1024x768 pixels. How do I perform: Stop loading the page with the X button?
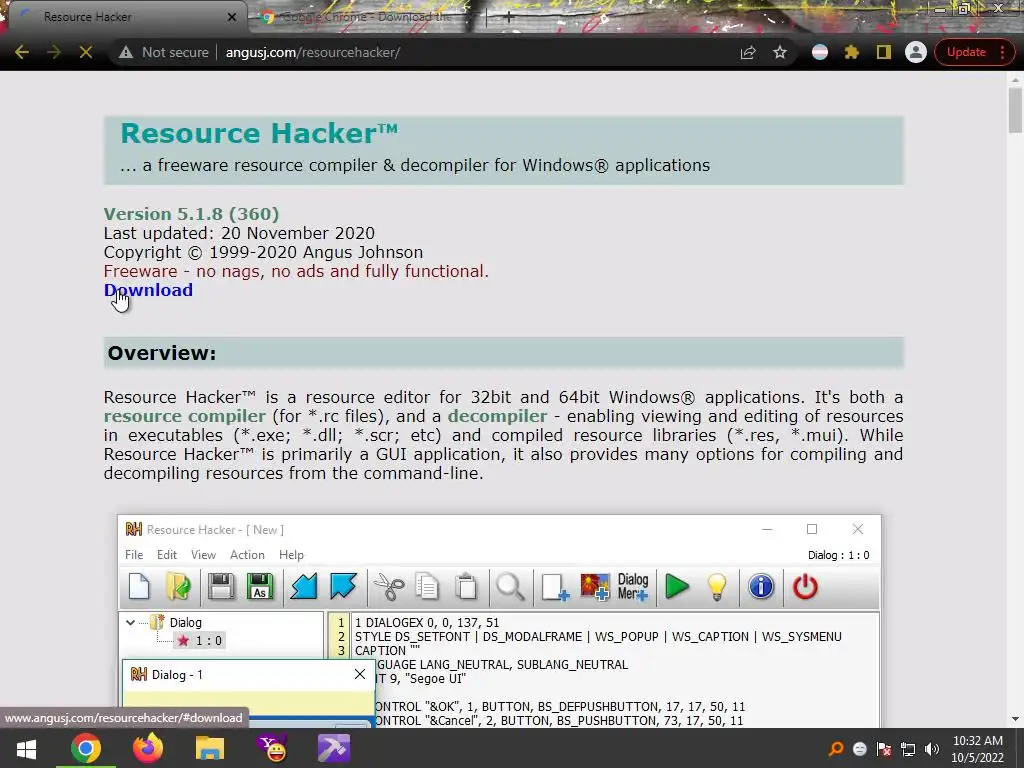click(x=86, y=52)
